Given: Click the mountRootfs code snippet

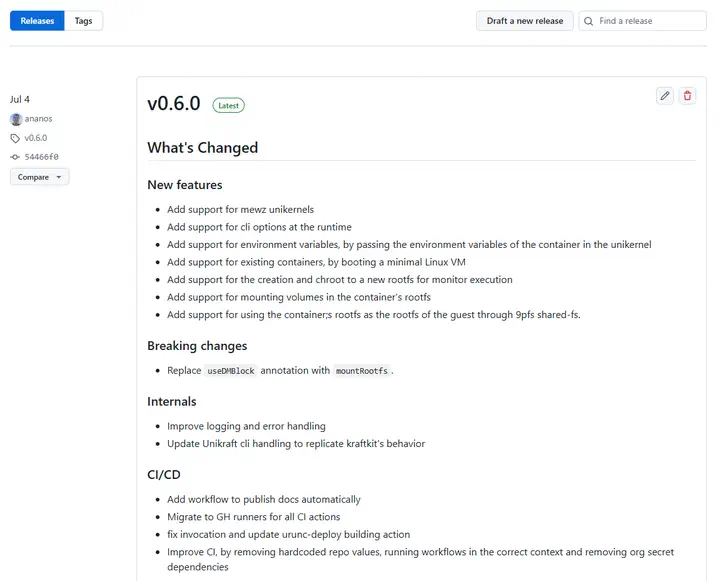Looking at the screenshot, I should pos(362,371).
